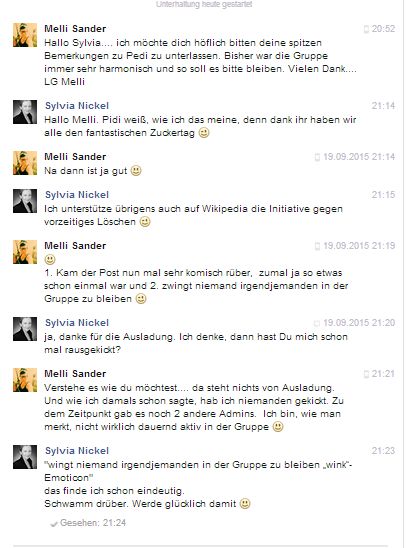Viewport: 410px width, 548px height.
Task: Open Melli Sander's profile from the first message
Action: click(75, 29)
